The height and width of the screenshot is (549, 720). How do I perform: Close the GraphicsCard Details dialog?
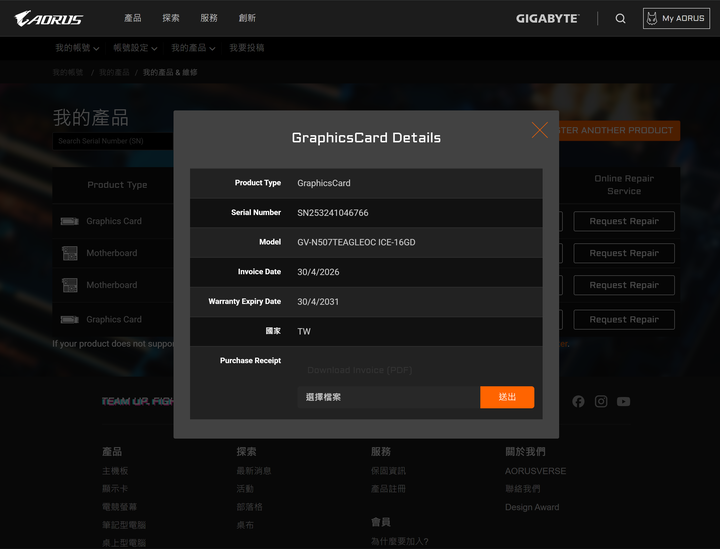540,130
